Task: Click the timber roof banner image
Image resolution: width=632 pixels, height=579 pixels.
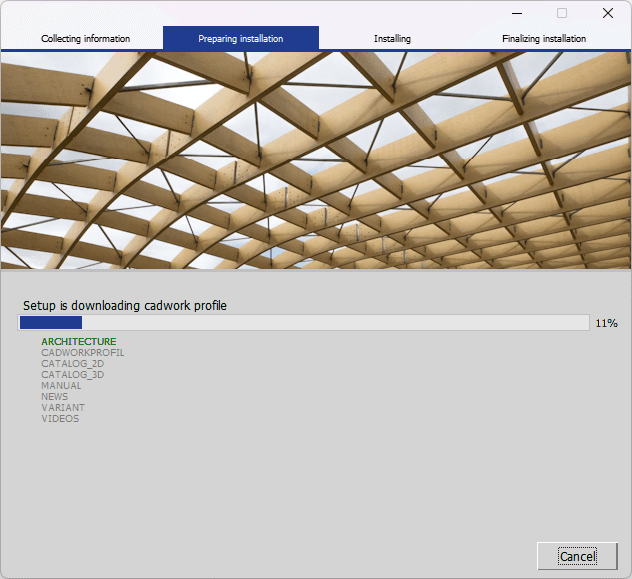Action: click(316, 160)
